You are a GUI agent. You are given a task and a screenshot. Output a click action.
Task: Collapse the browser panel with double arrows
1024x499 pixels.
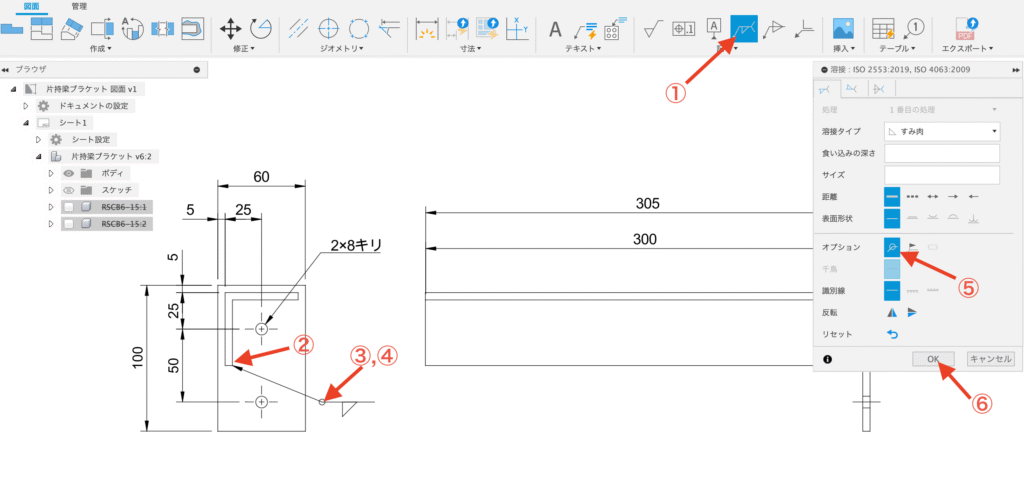coord(5,69)
